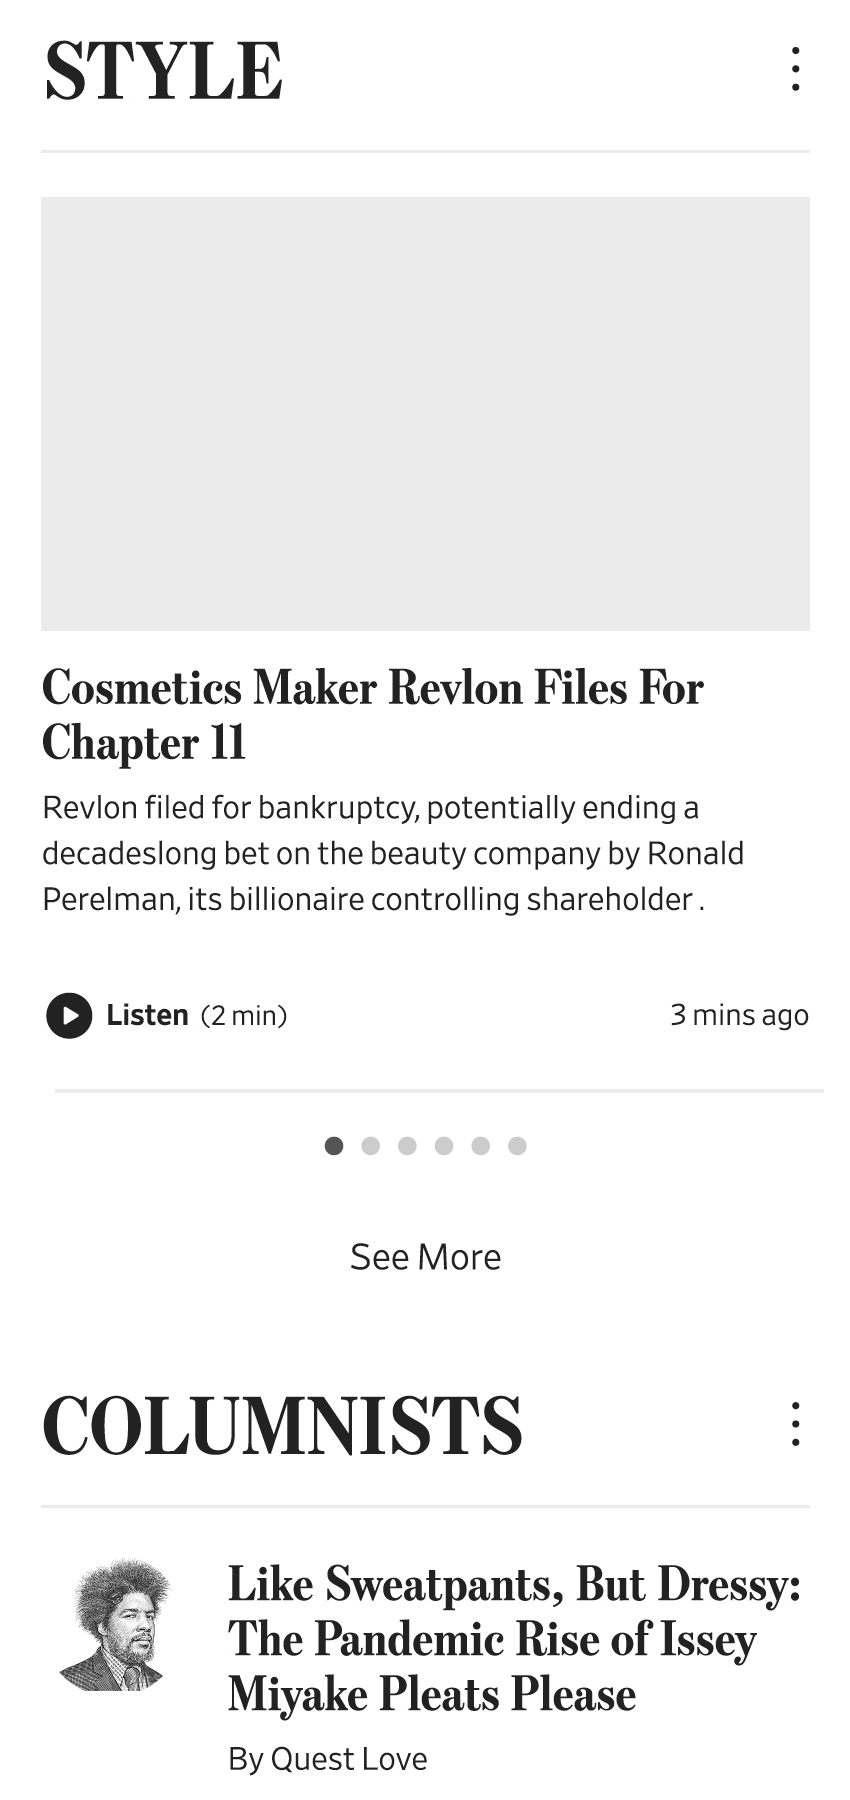Screen dimensions: 850x1800
Task: Show the fifth carousel slide dot
Action: click(x=481, y=1146)
